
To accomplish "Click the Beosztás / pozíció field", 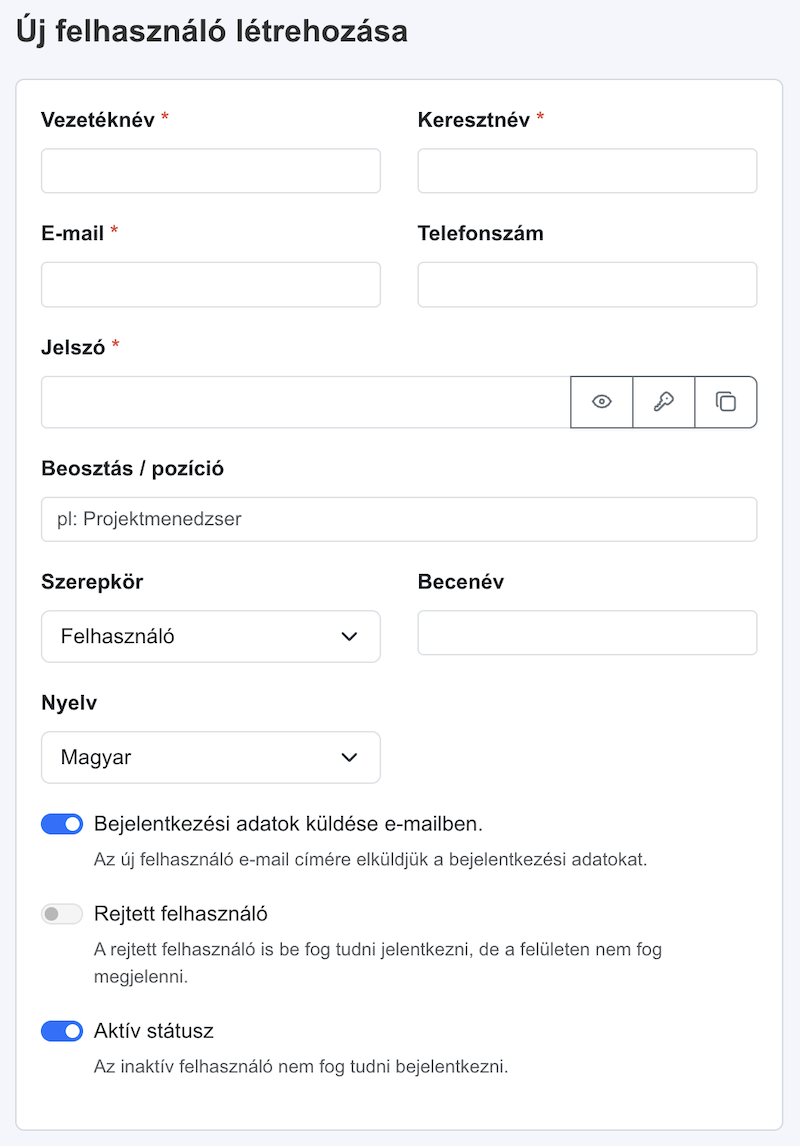I will point(399,520).
